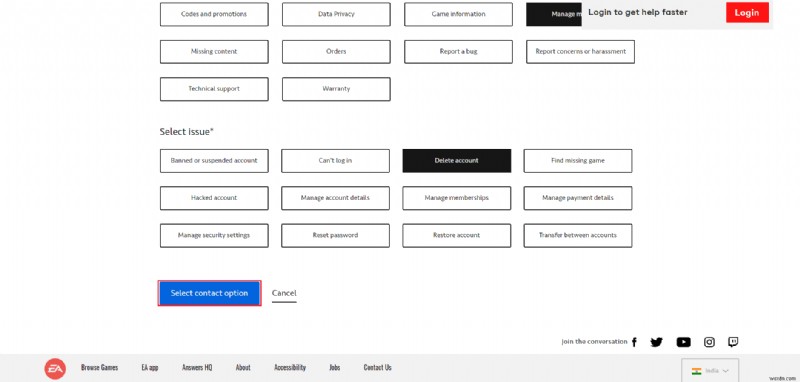800x382 pixels.
Task: Open EA Instagram page icon
Action: click(x=709, y=342)
